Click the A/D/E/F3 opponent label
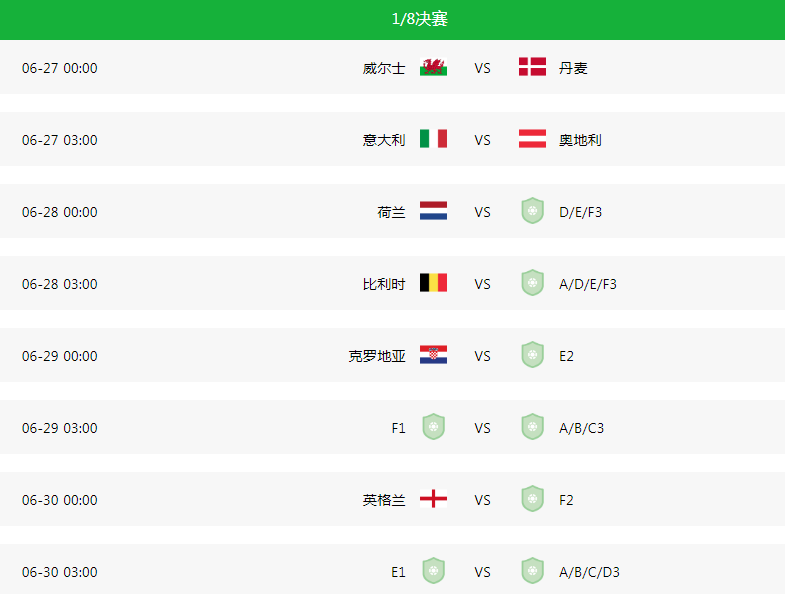The height and width of the screenshot is (594, 785). click(x=588, y=285)
